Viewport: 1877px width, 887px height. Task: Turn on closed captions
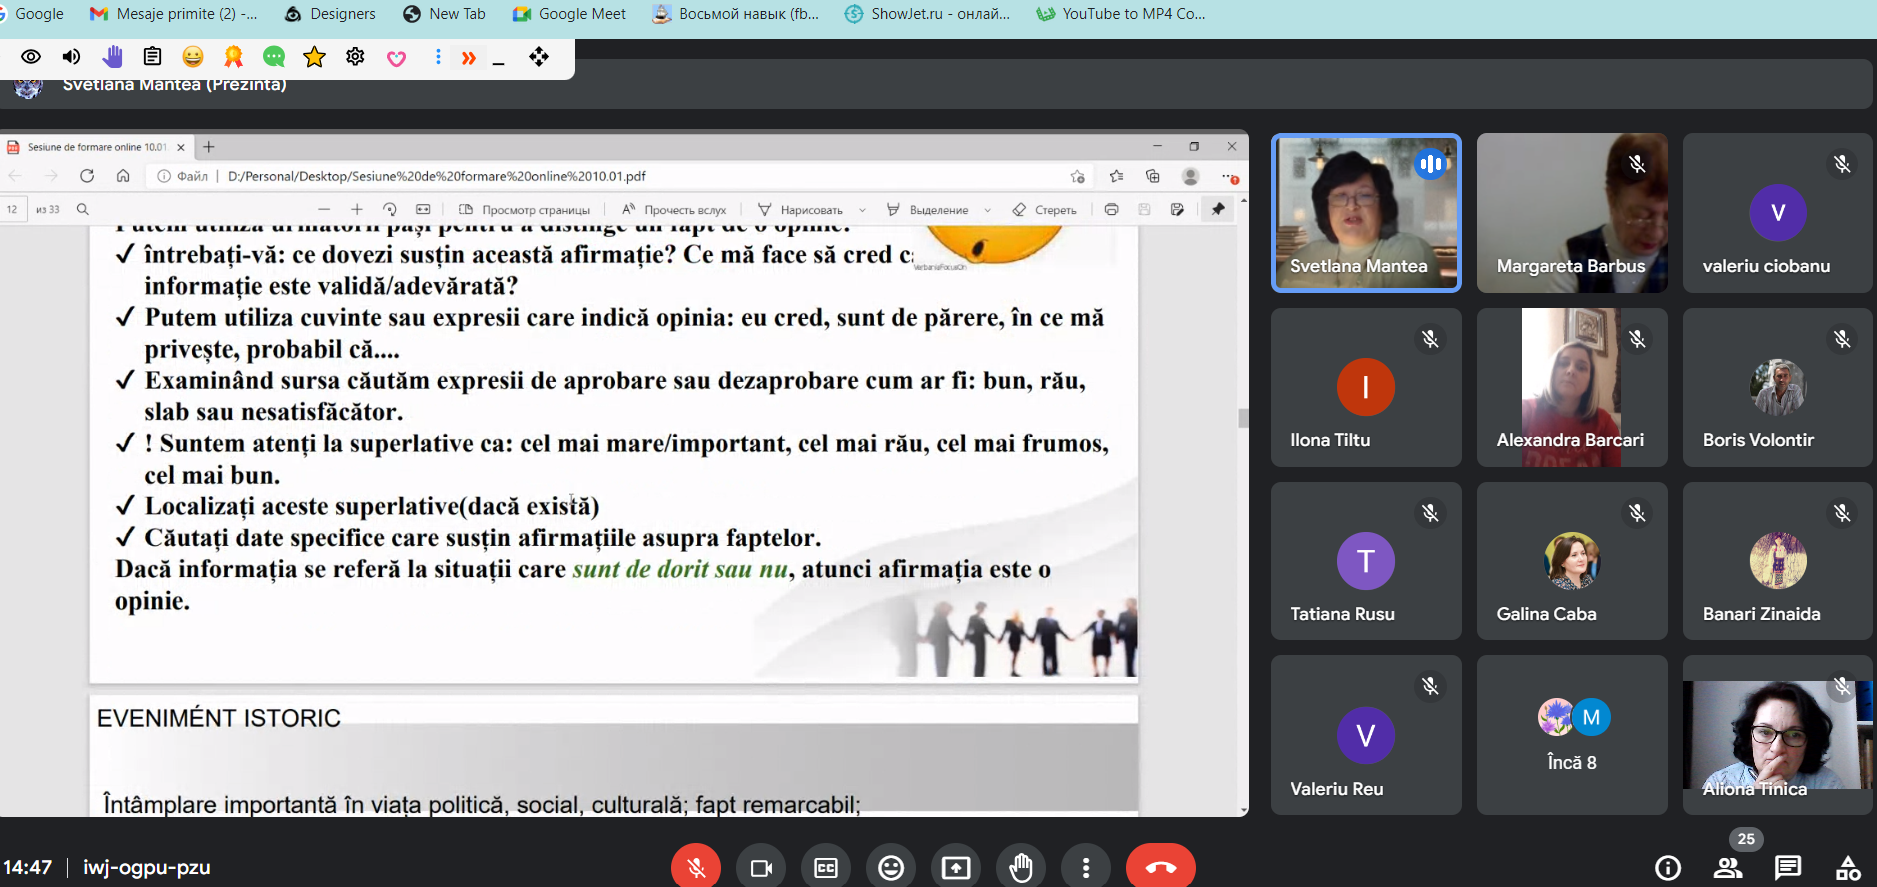tap(826, 867)
